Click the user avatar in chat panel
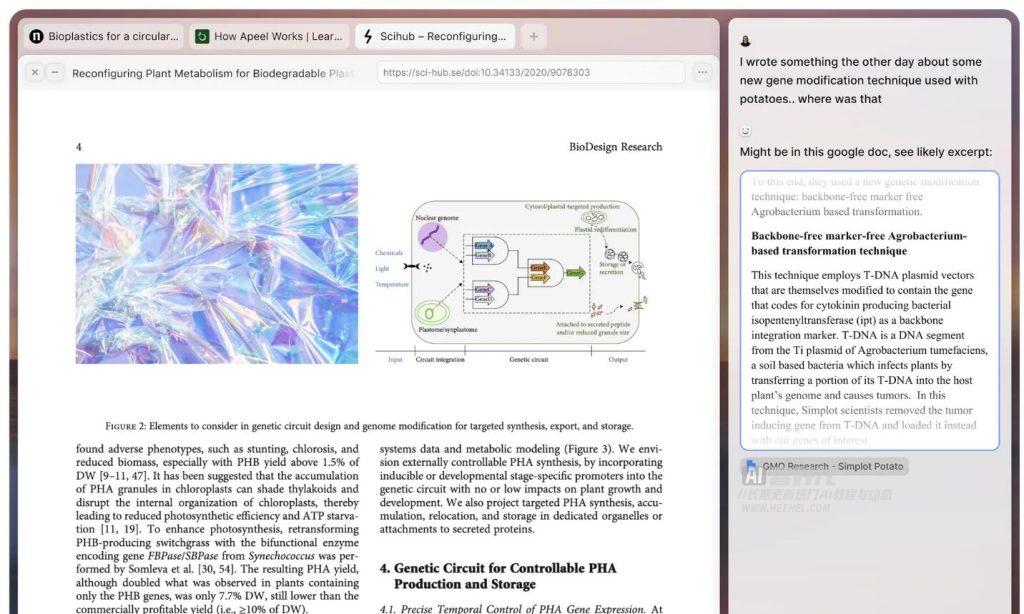1024x614 pixels. (745, 41)
